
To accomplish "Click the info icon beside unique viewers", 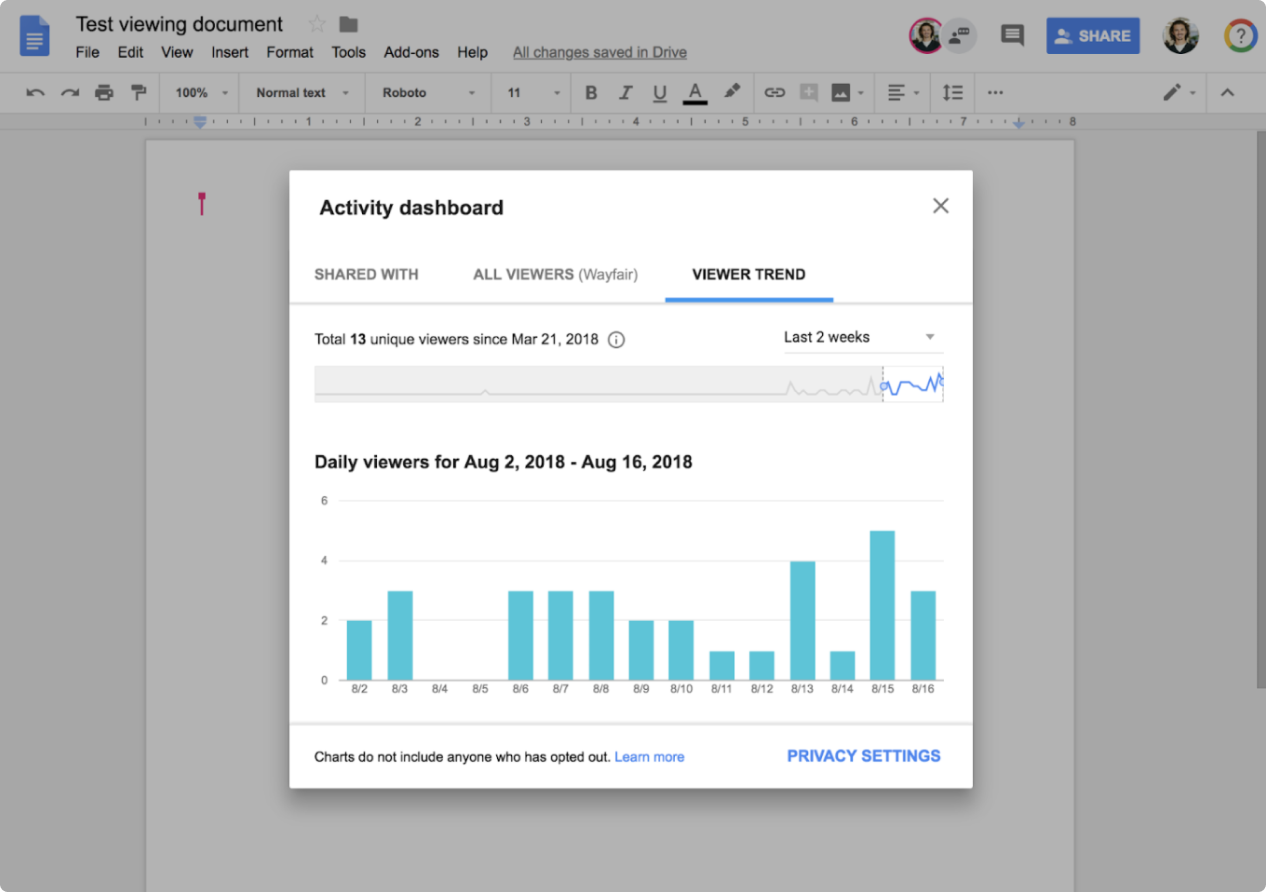I will coord(617,339).
